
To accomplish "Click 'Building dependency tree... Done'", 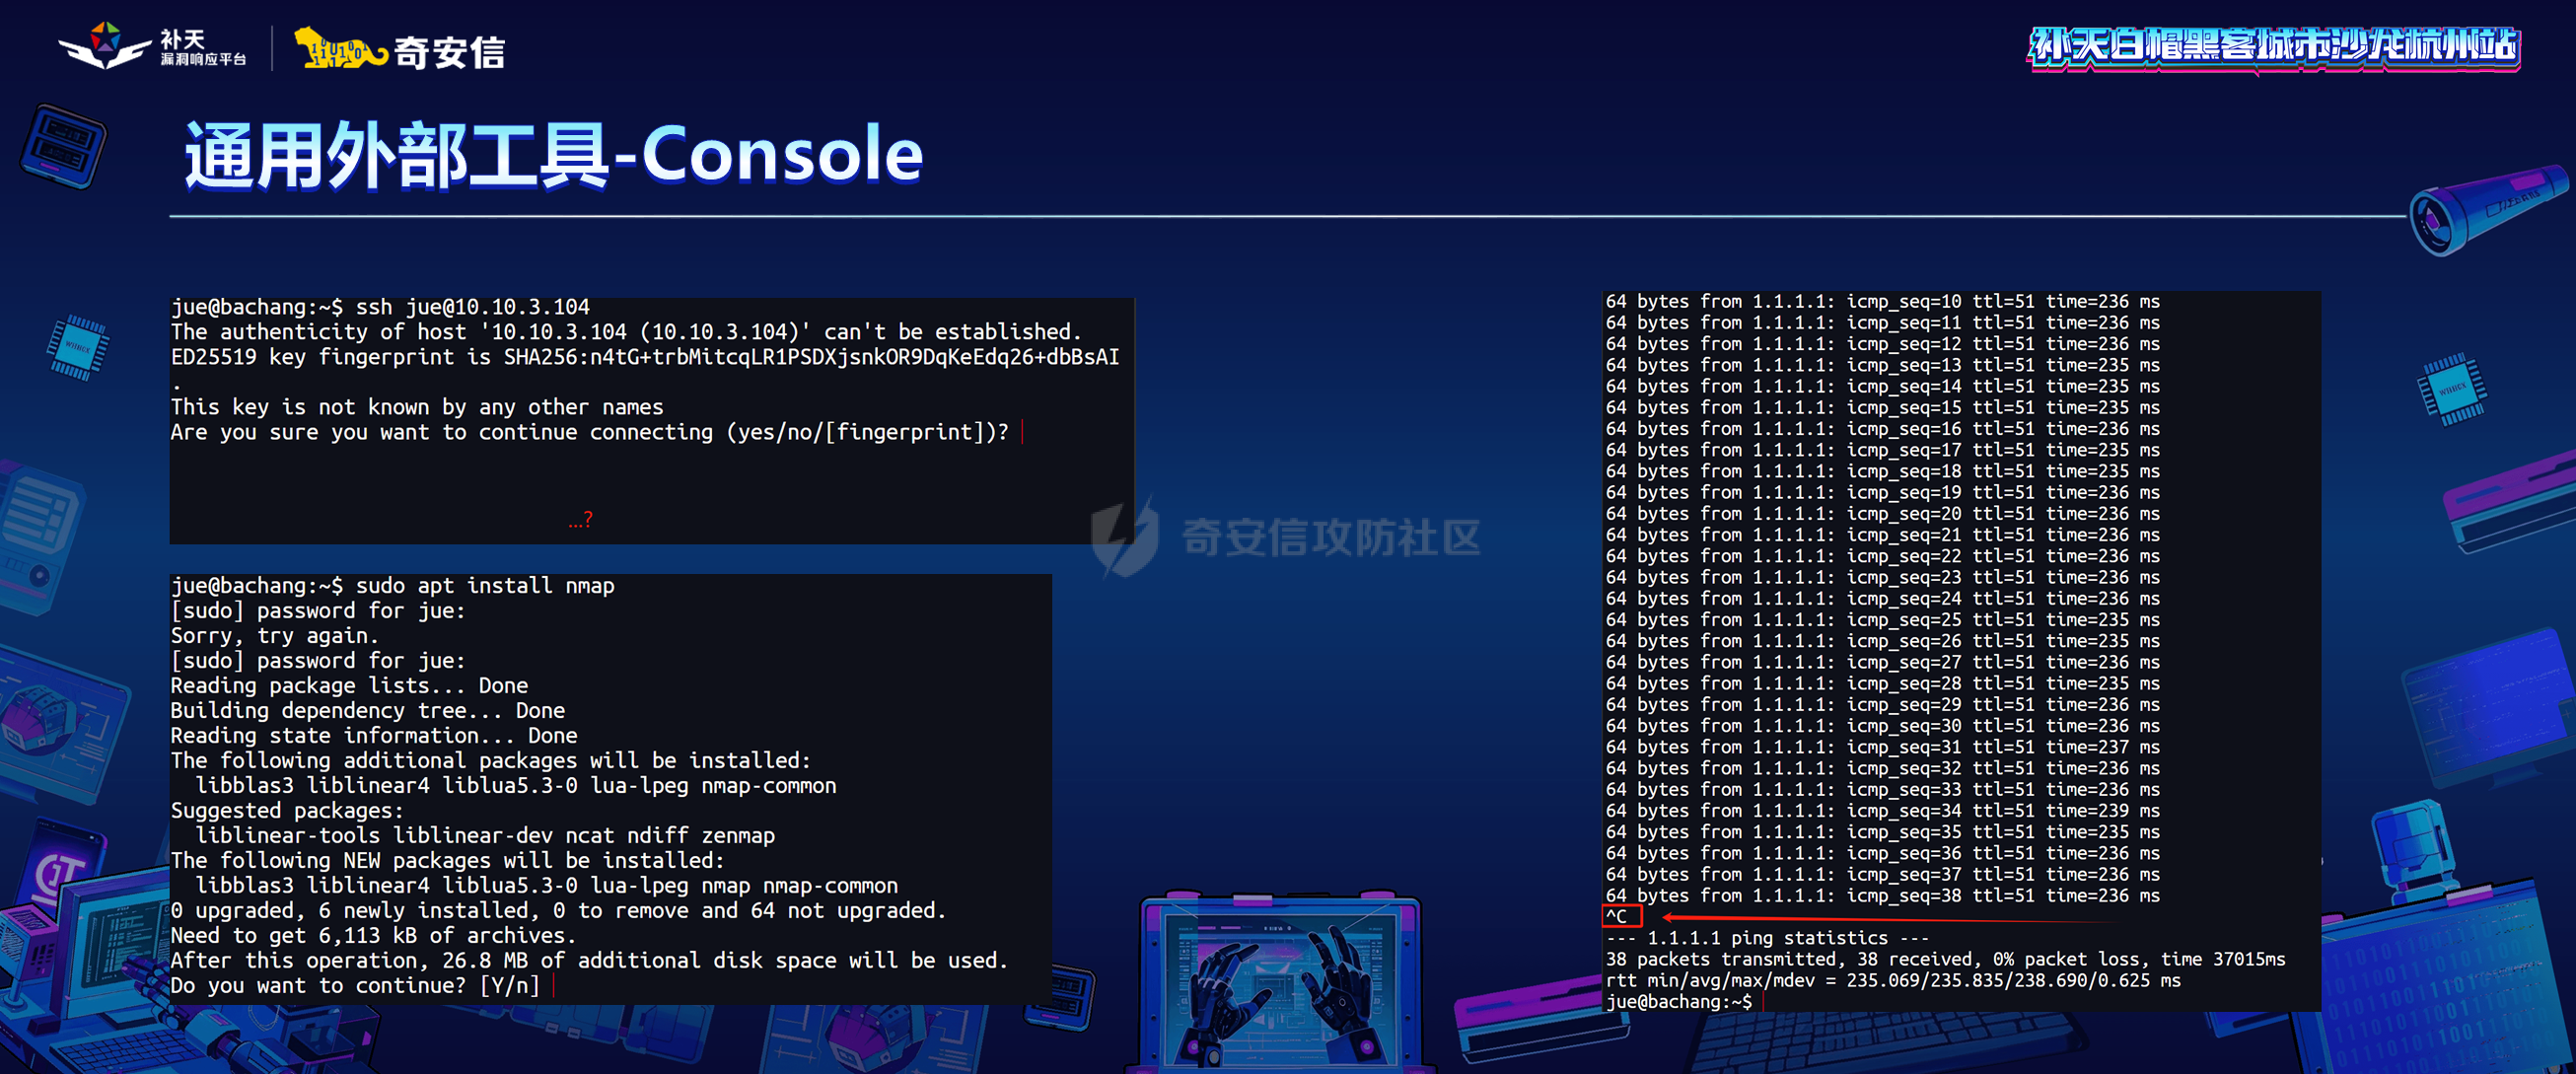I will pyautogui.click(x=368, y=711).
